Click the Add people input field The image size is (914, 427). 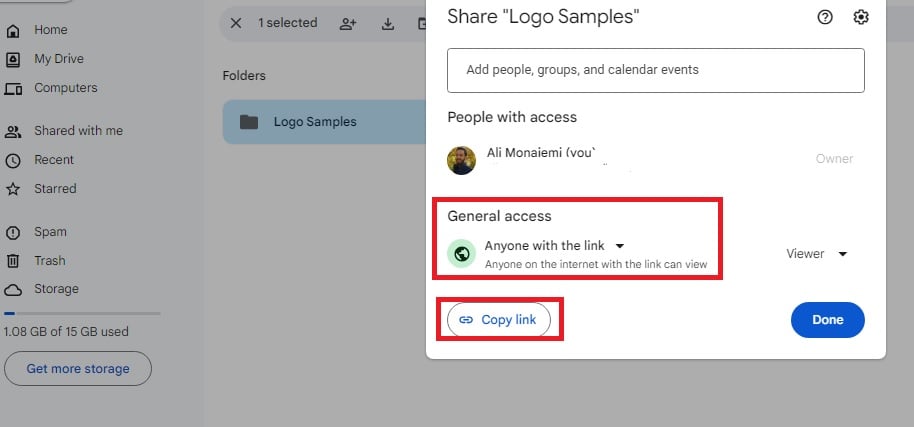(656, 70)
